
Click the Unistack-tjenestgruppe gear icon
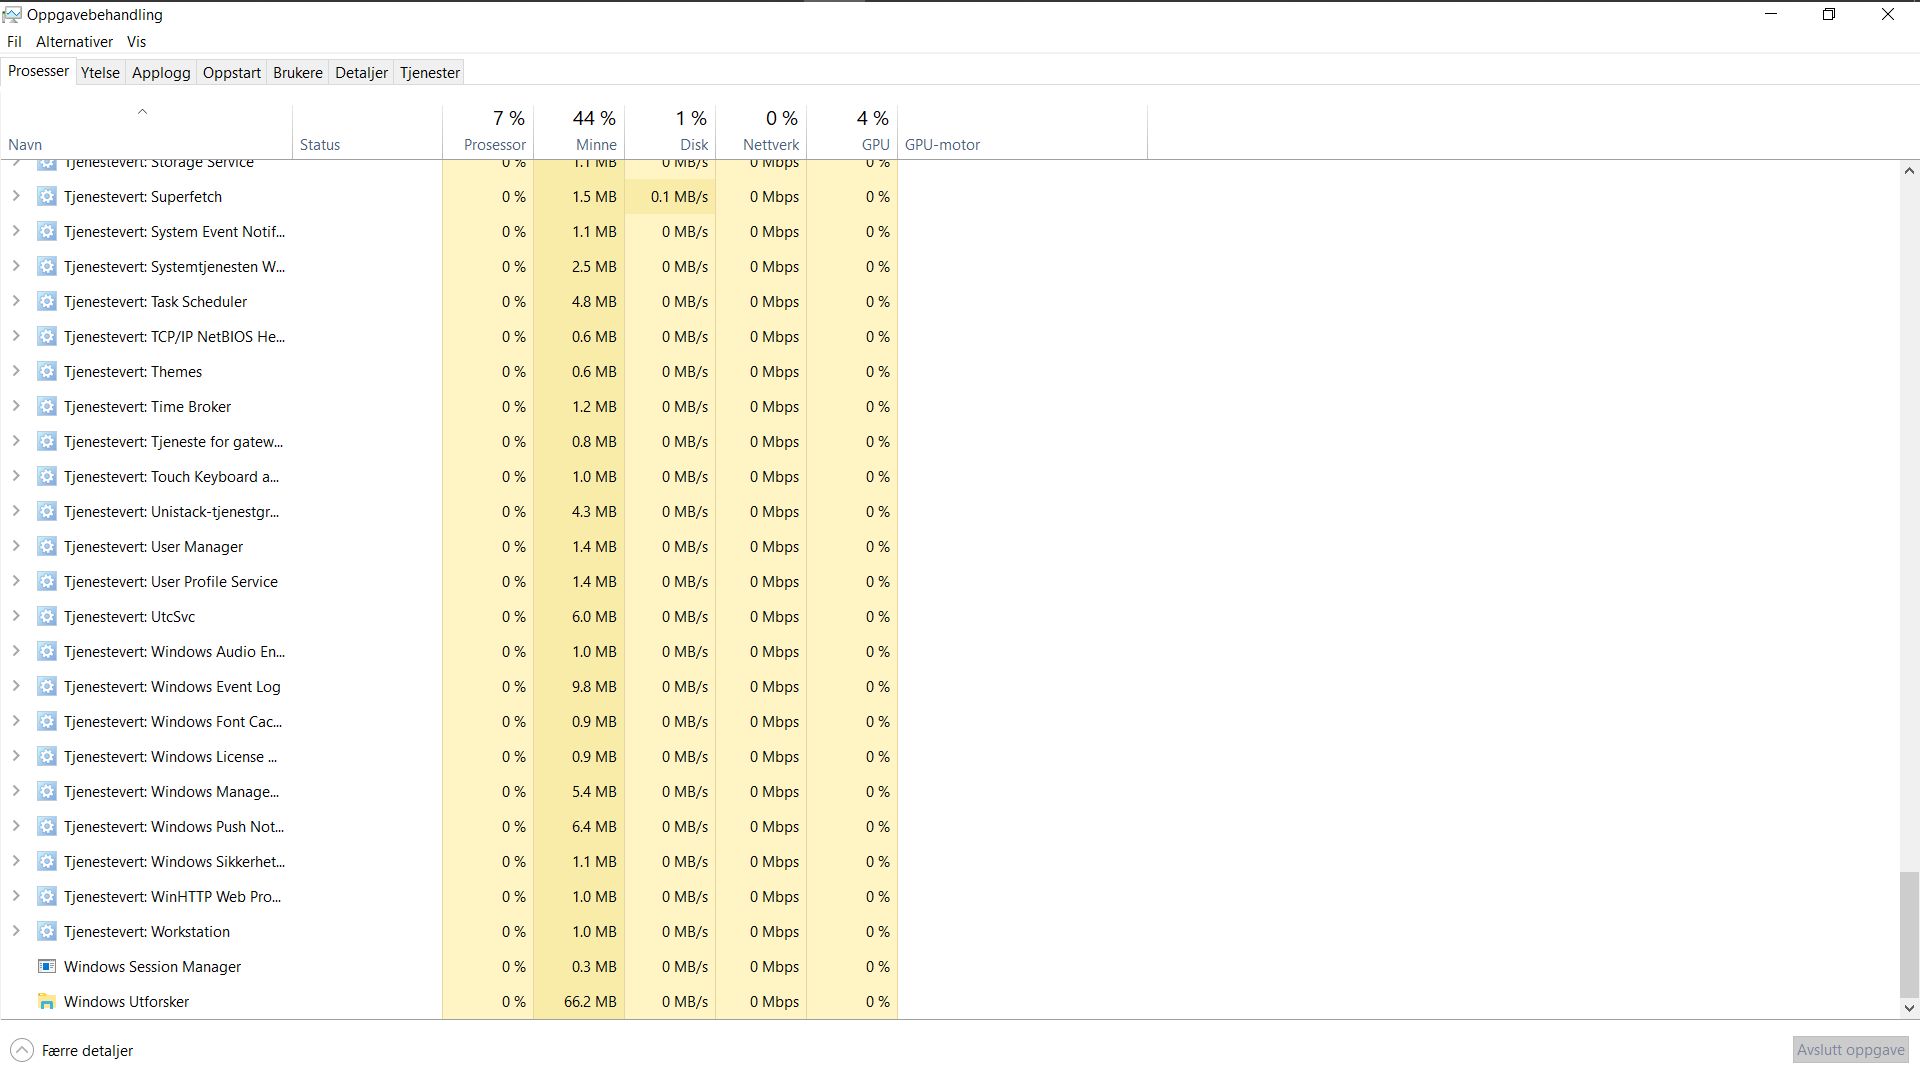46,512
